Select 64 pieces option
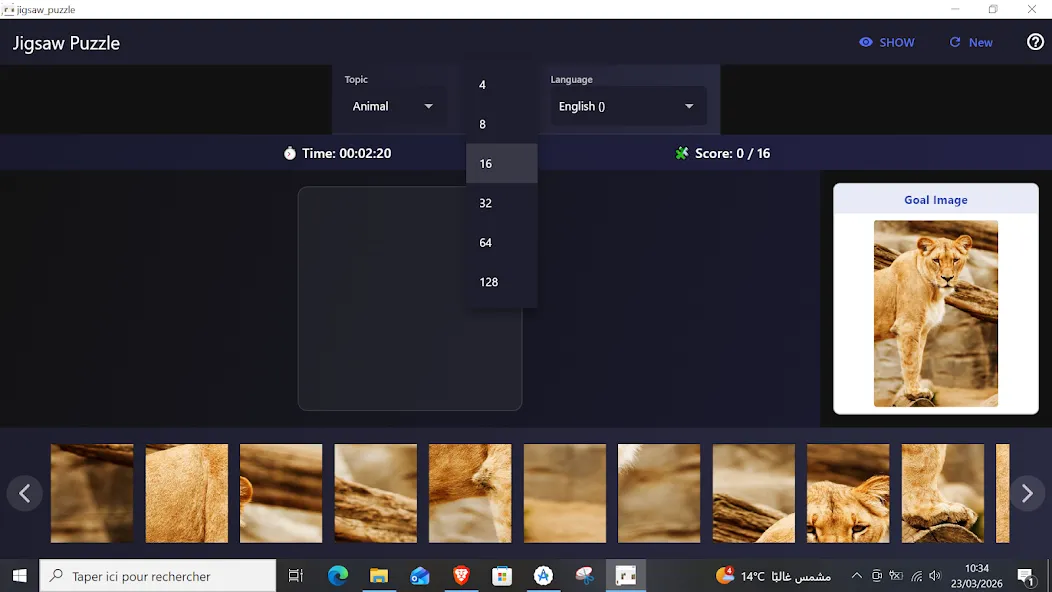Viewport: 1052px width, 592px height. coord(501,242)
